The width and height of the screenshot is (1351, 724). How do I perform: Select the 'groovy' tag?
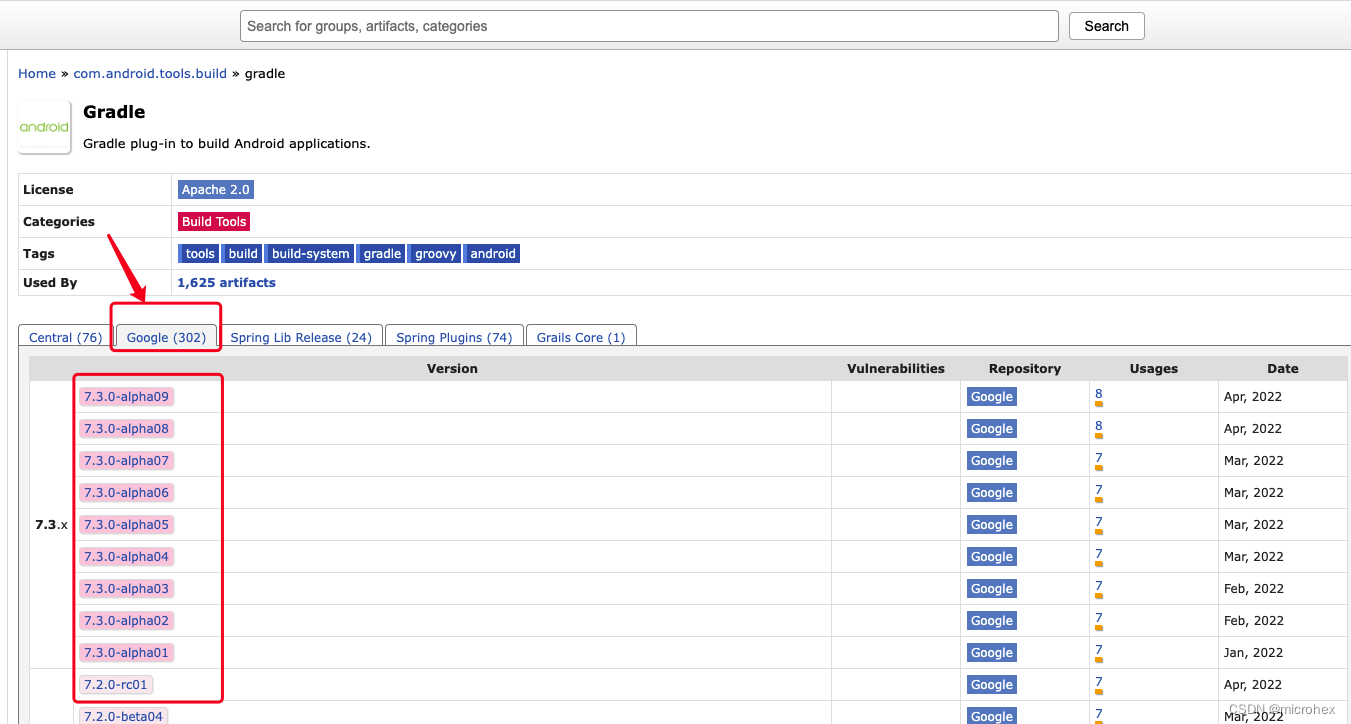(x=436, y=254)
